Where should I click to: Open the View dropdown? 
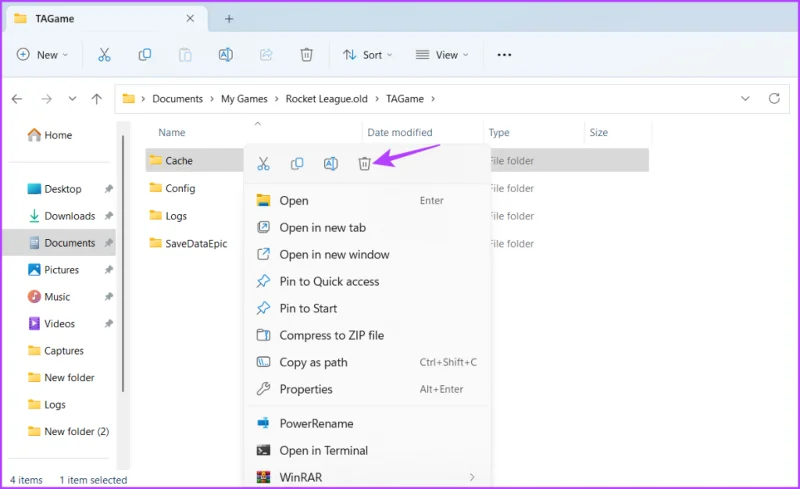442,55
